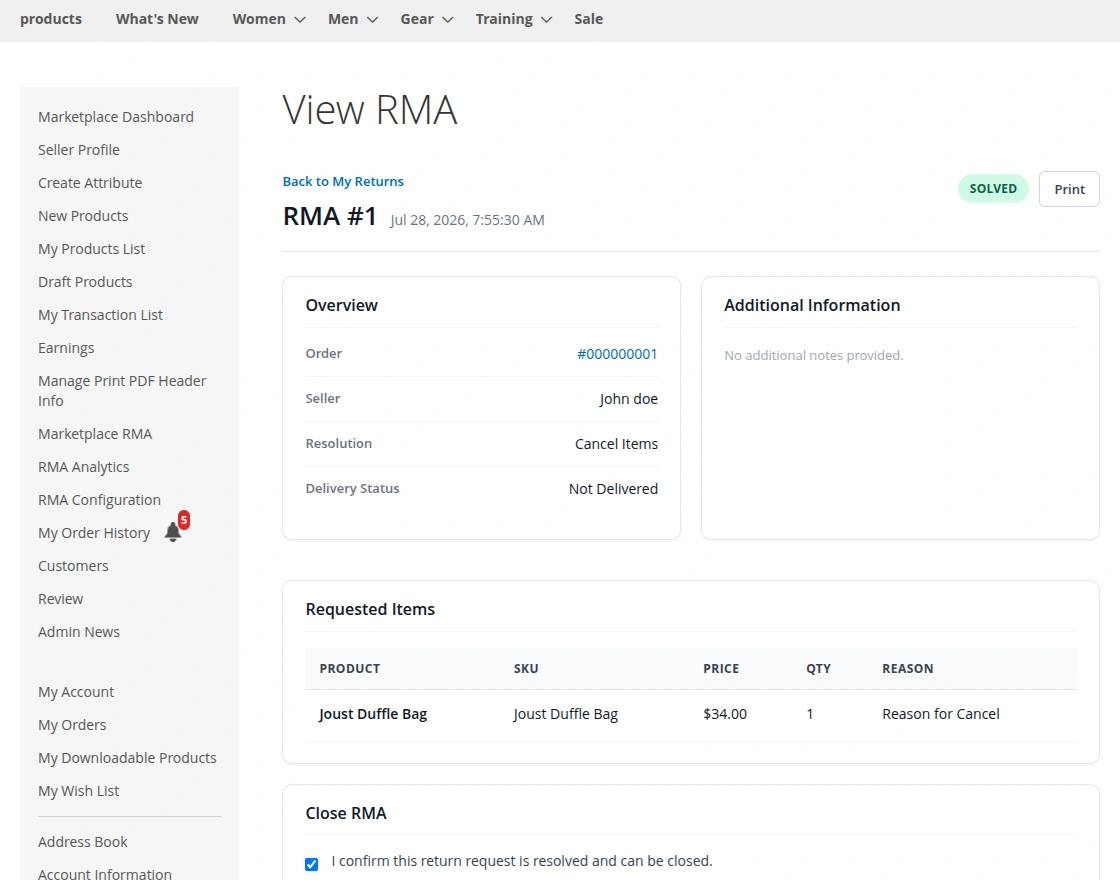Open the Women category label

(259, 19)
